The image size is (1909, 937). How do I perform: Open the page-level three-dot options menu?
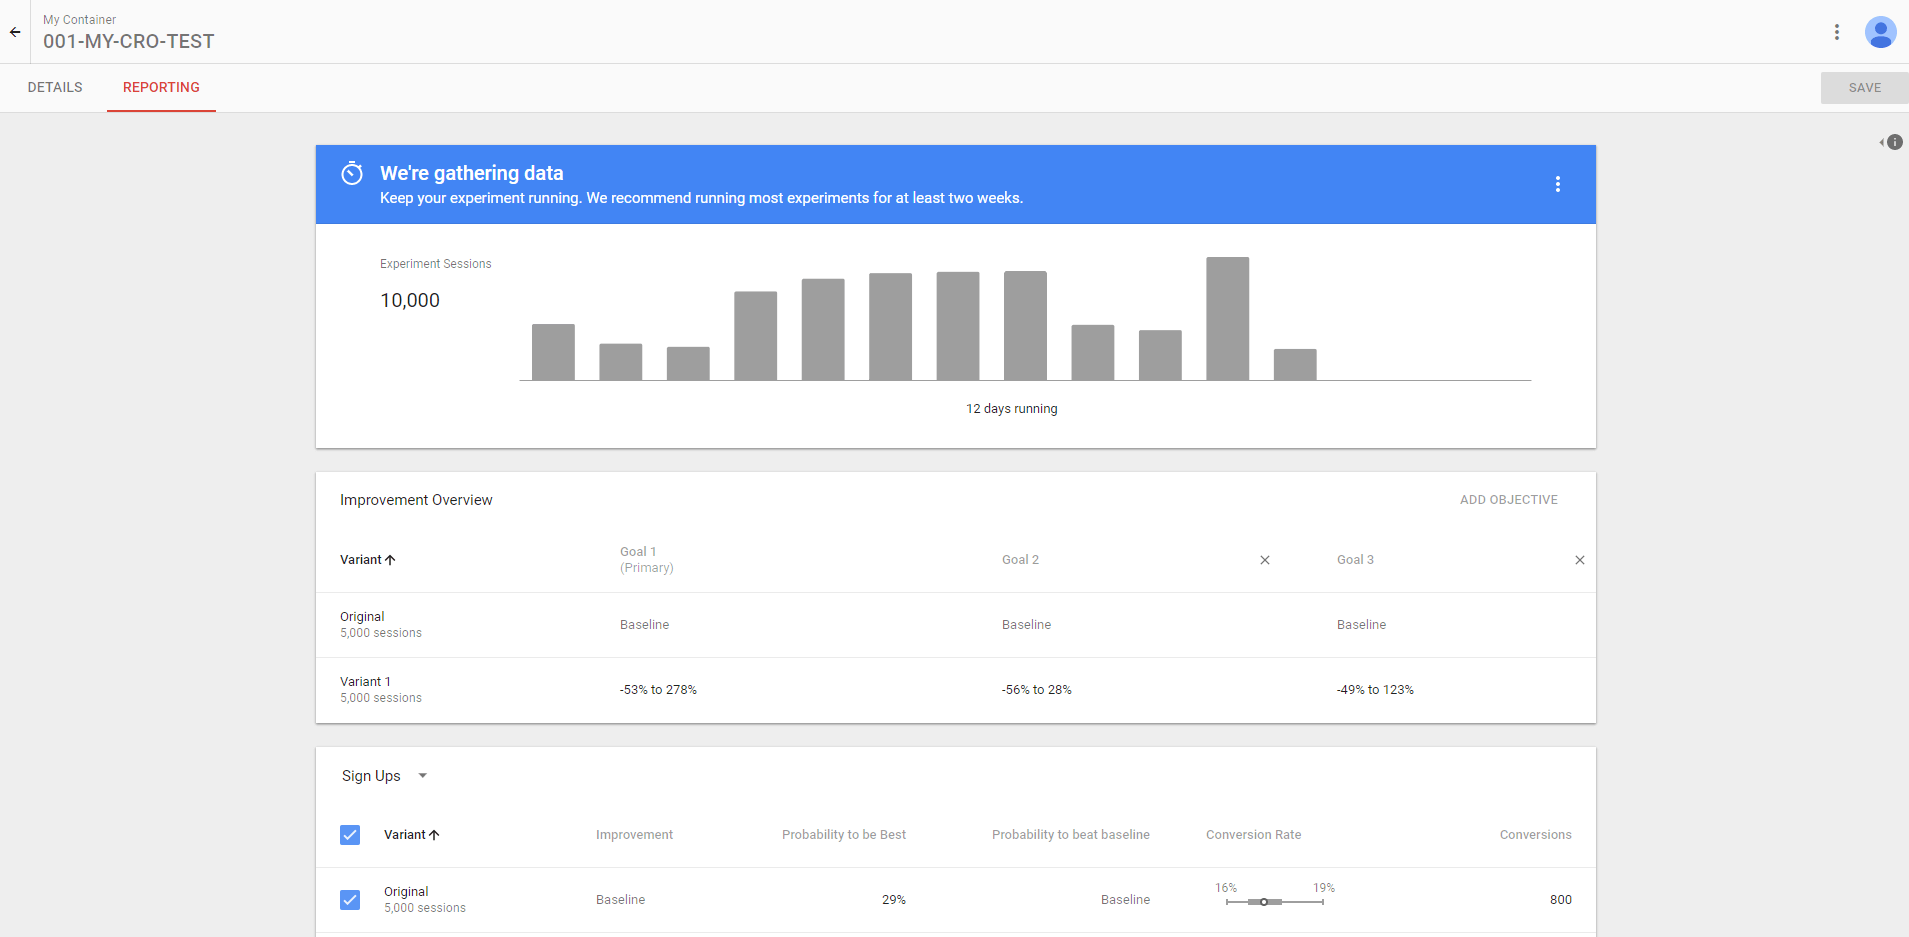(x=1836, y=31)
